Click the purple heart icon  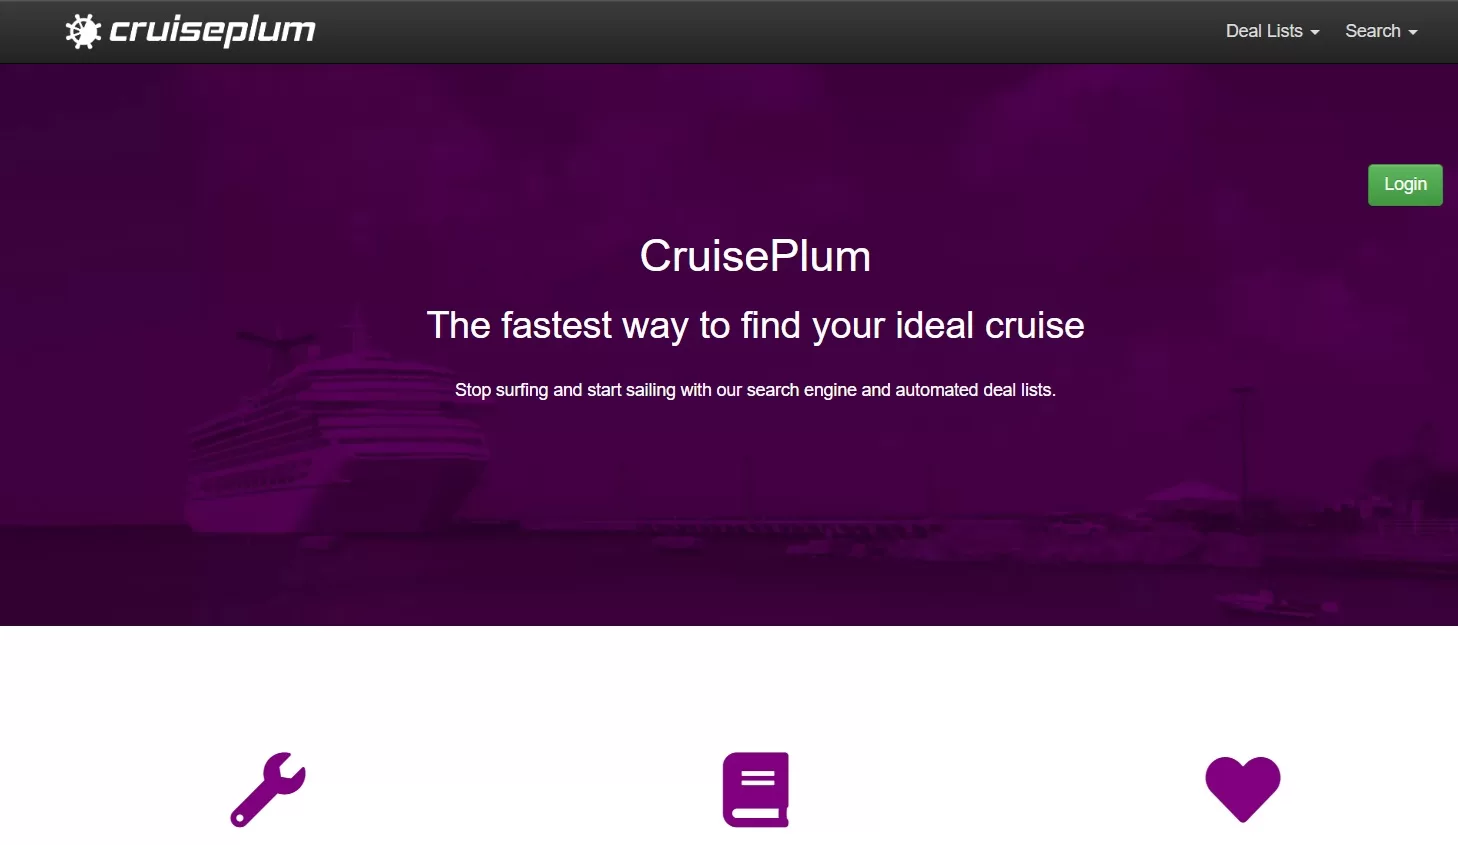1243,789
